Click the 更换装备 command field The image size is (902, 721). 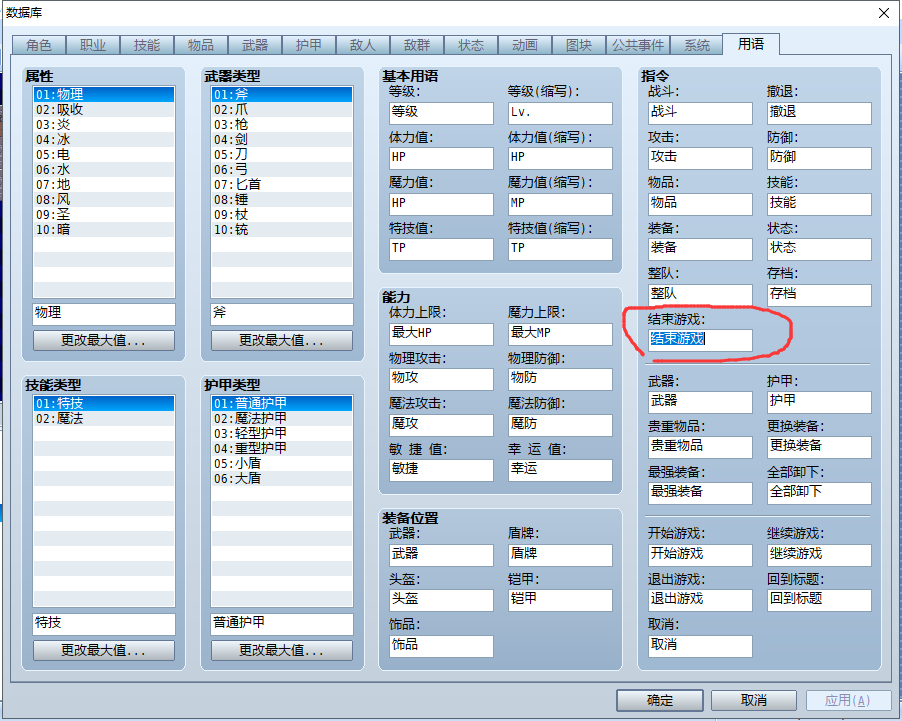pos(819,447)
